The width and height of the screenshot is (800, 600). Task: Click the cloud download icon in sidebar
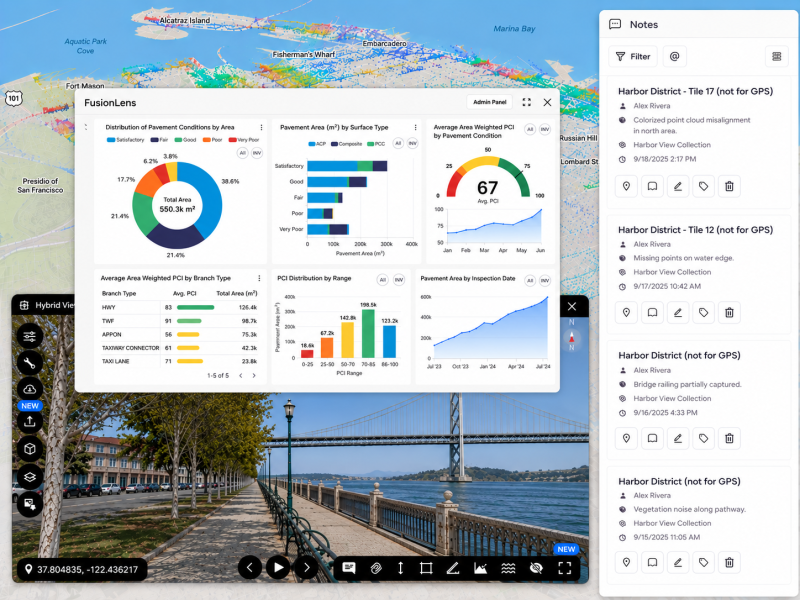[30, 389]
